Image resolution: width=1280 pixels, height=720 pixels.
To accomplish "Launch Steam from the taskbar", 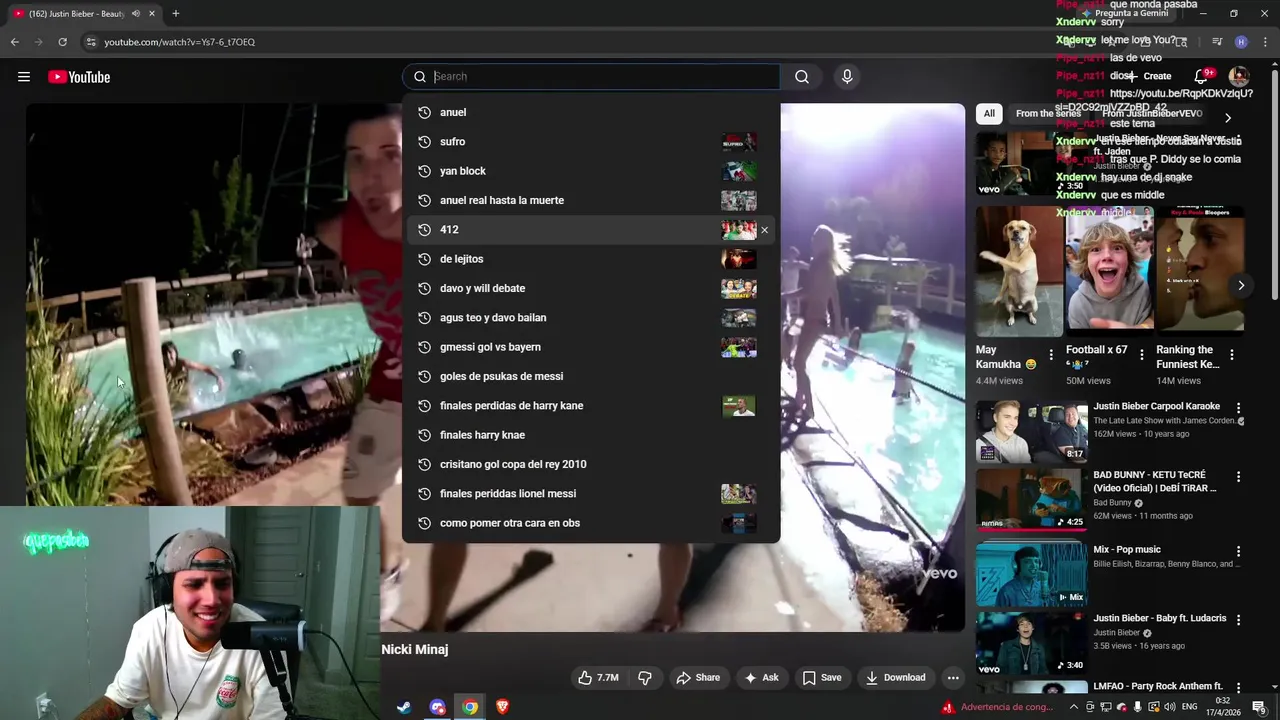I will point(404,707).
